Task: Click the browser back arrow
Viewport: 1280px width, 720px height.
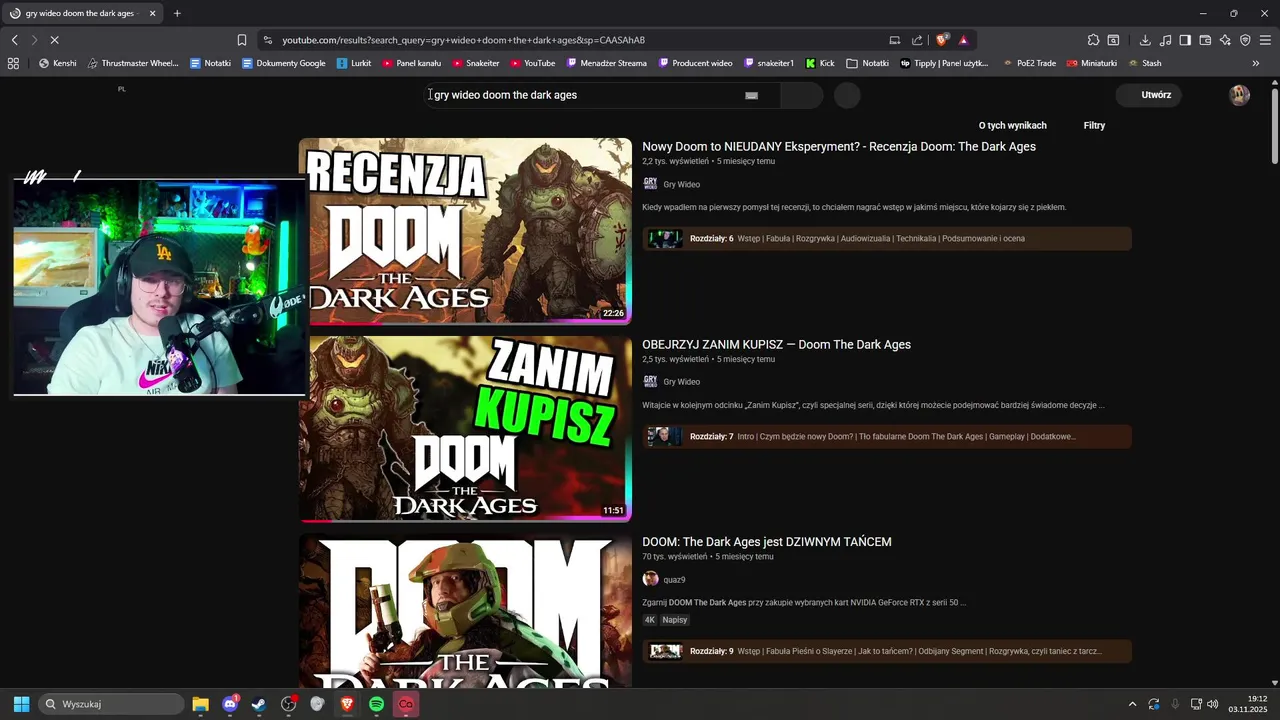Action: point(14,40)
